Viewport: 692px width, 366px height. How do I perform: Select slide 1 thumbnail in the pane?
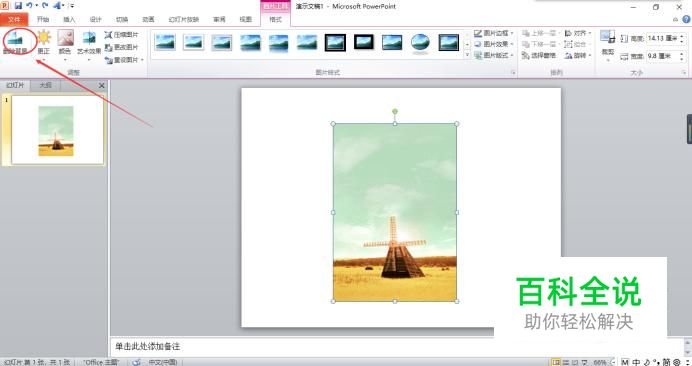coord(57,130)
